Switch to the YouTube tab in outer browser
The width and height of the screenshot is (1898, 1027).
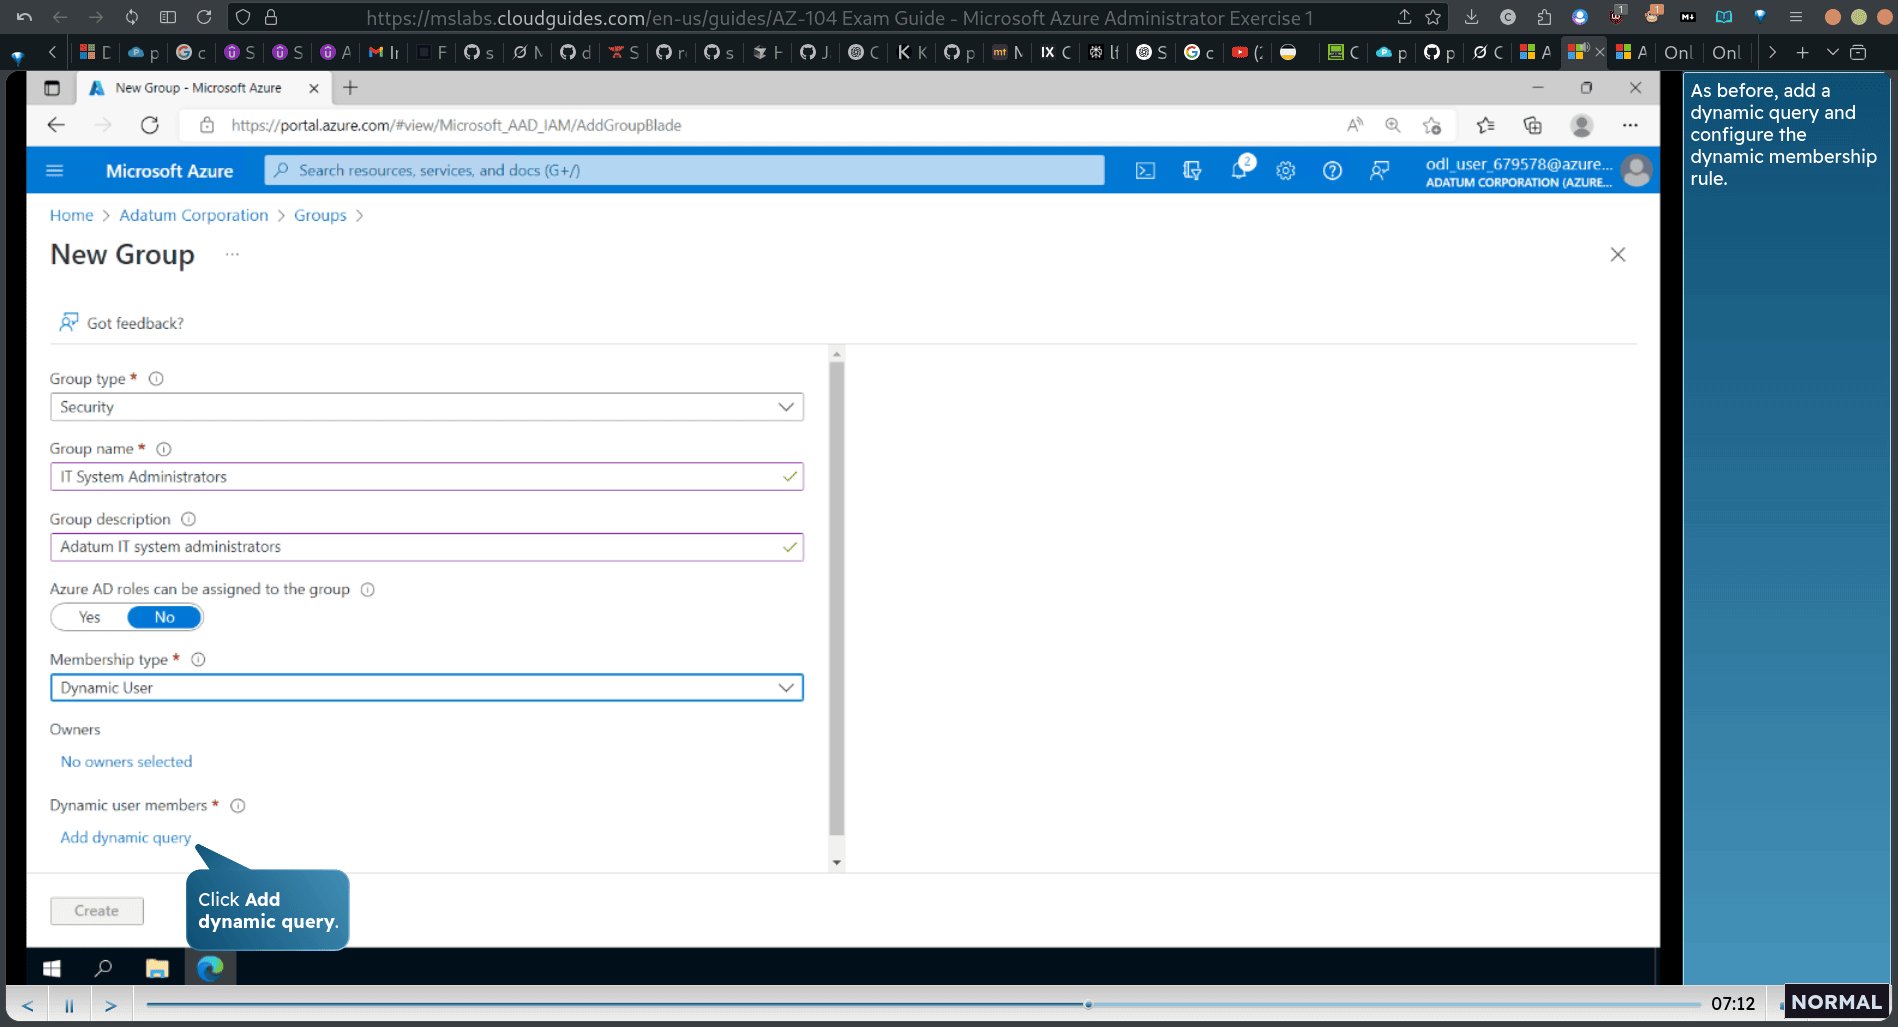[1247, 52]
